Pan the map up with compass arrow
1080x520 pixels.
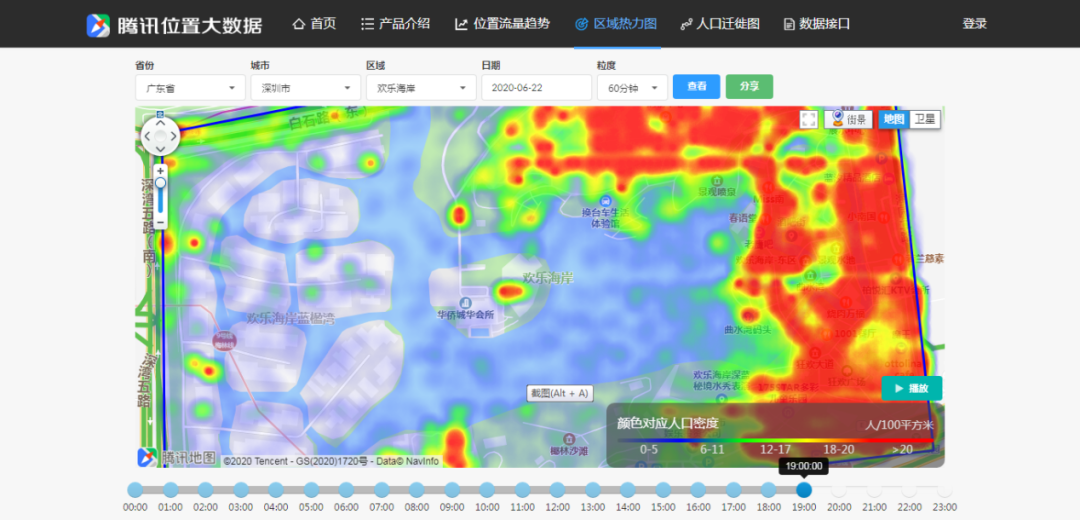coord(160,125)
